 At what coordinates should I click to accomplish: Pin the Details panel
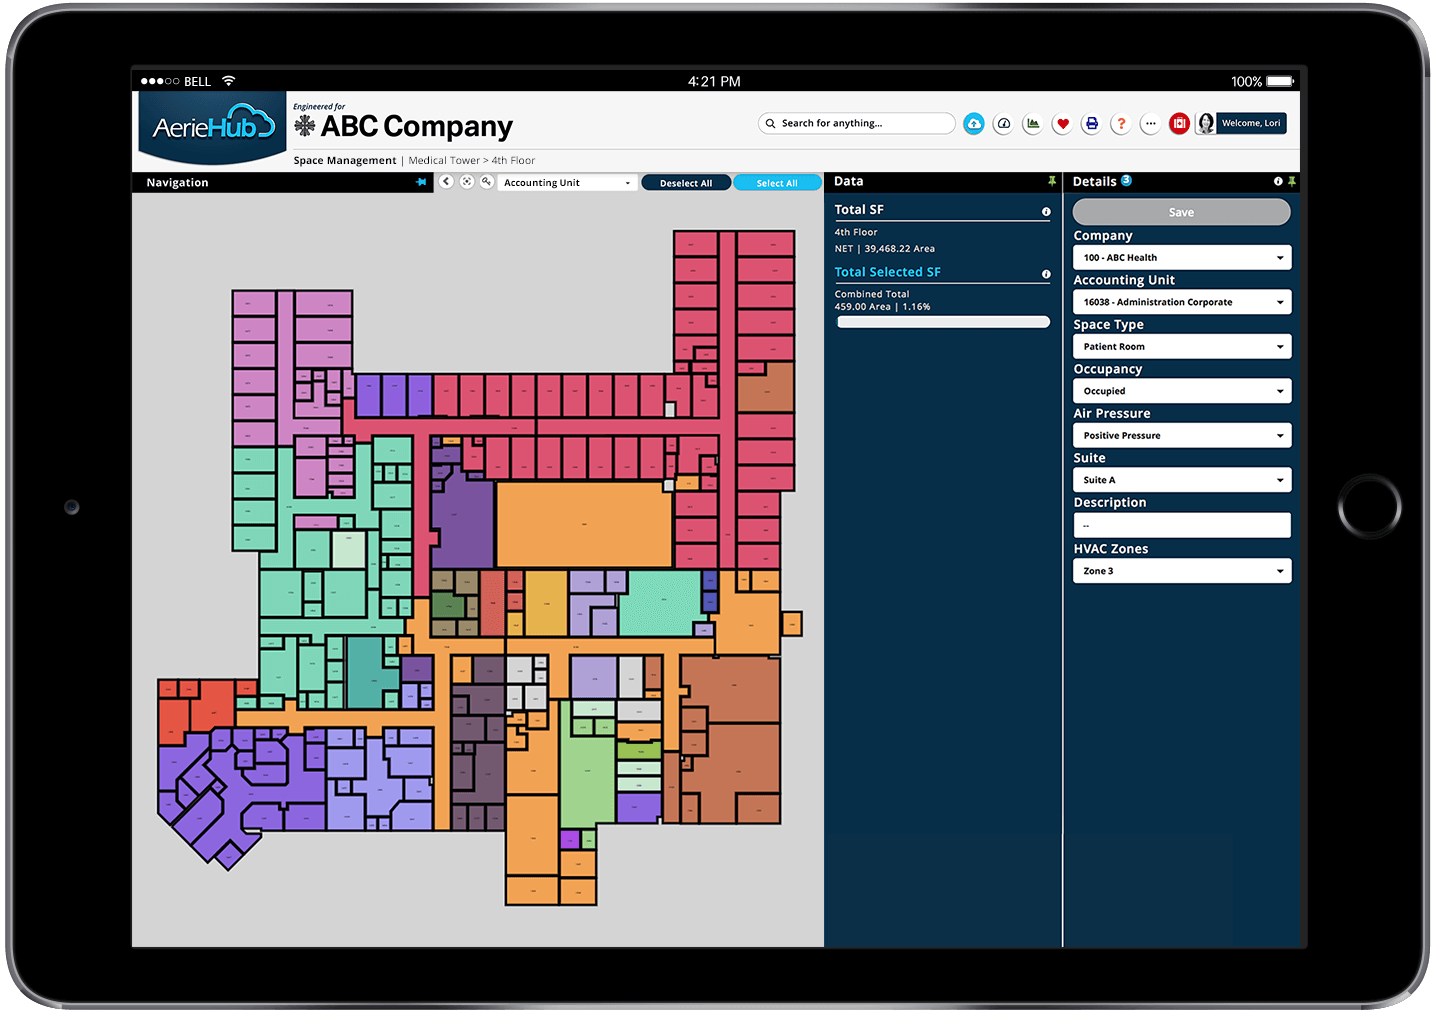coord(1291,182)
